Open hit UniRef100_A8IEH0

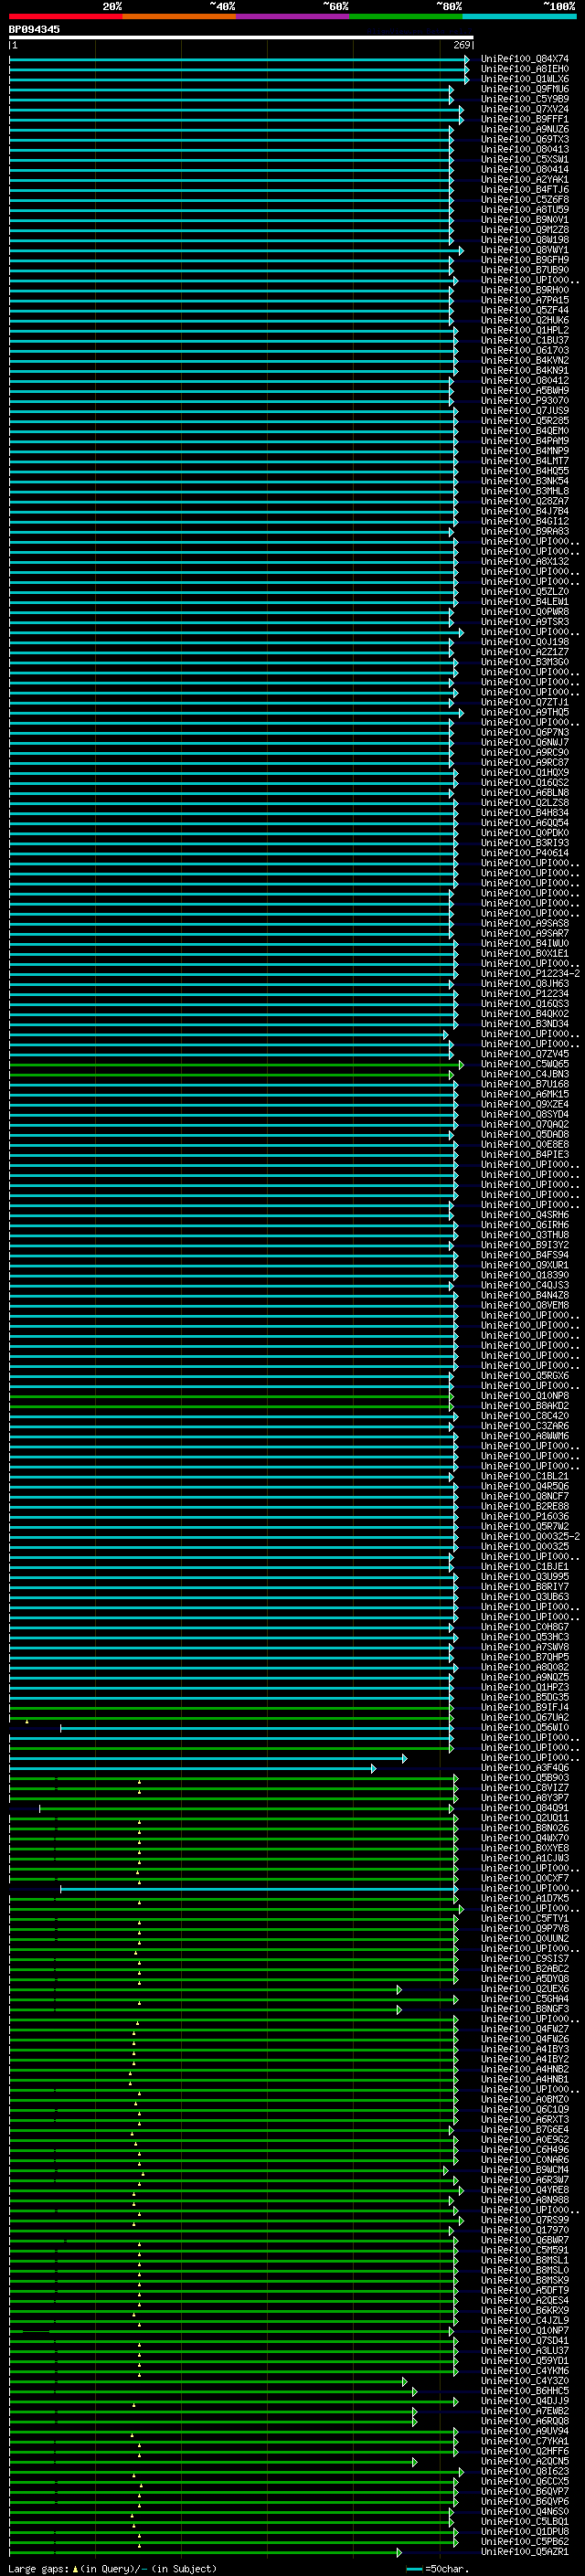[x=524, y=69]
